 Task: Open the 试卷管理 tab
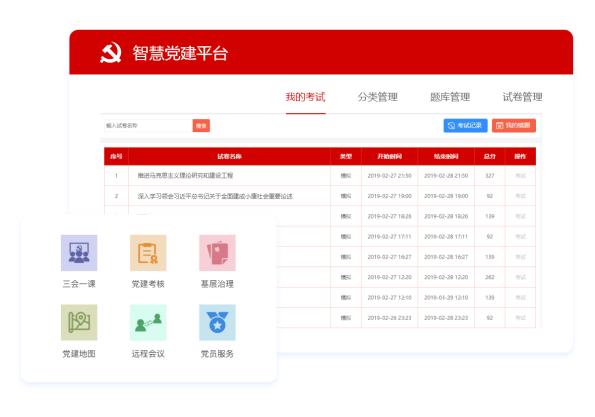point(523,97)
